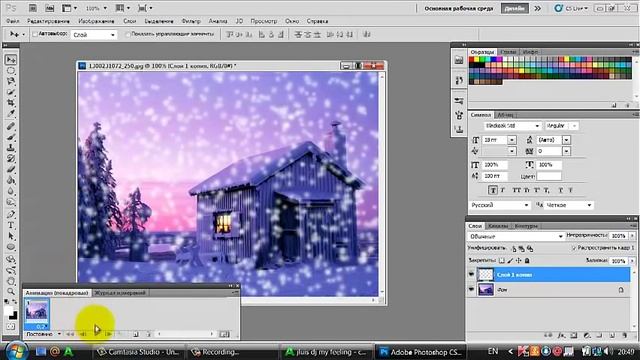The width and height of the screenshot is (640, 360).
Task: Select the Horizontal Type tool
Action: pyautogui.click(x=11, y=225)
